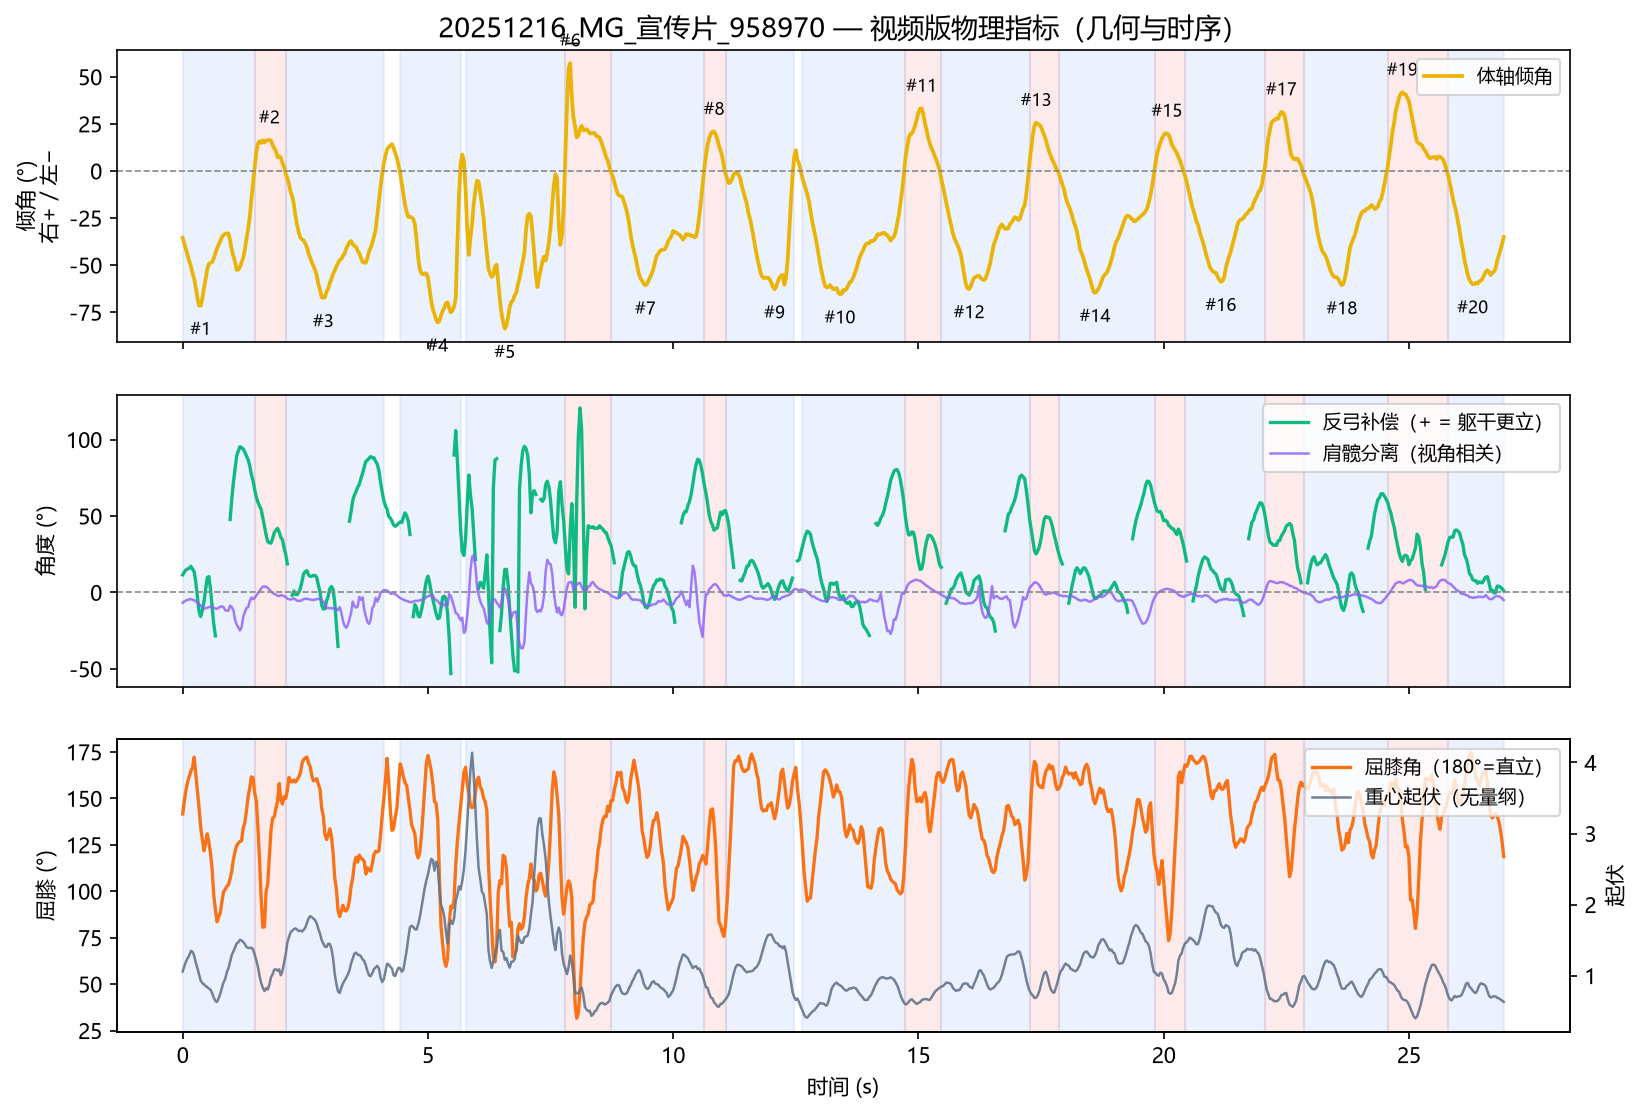Select the #16 segment annotation

pos(1220,305)
